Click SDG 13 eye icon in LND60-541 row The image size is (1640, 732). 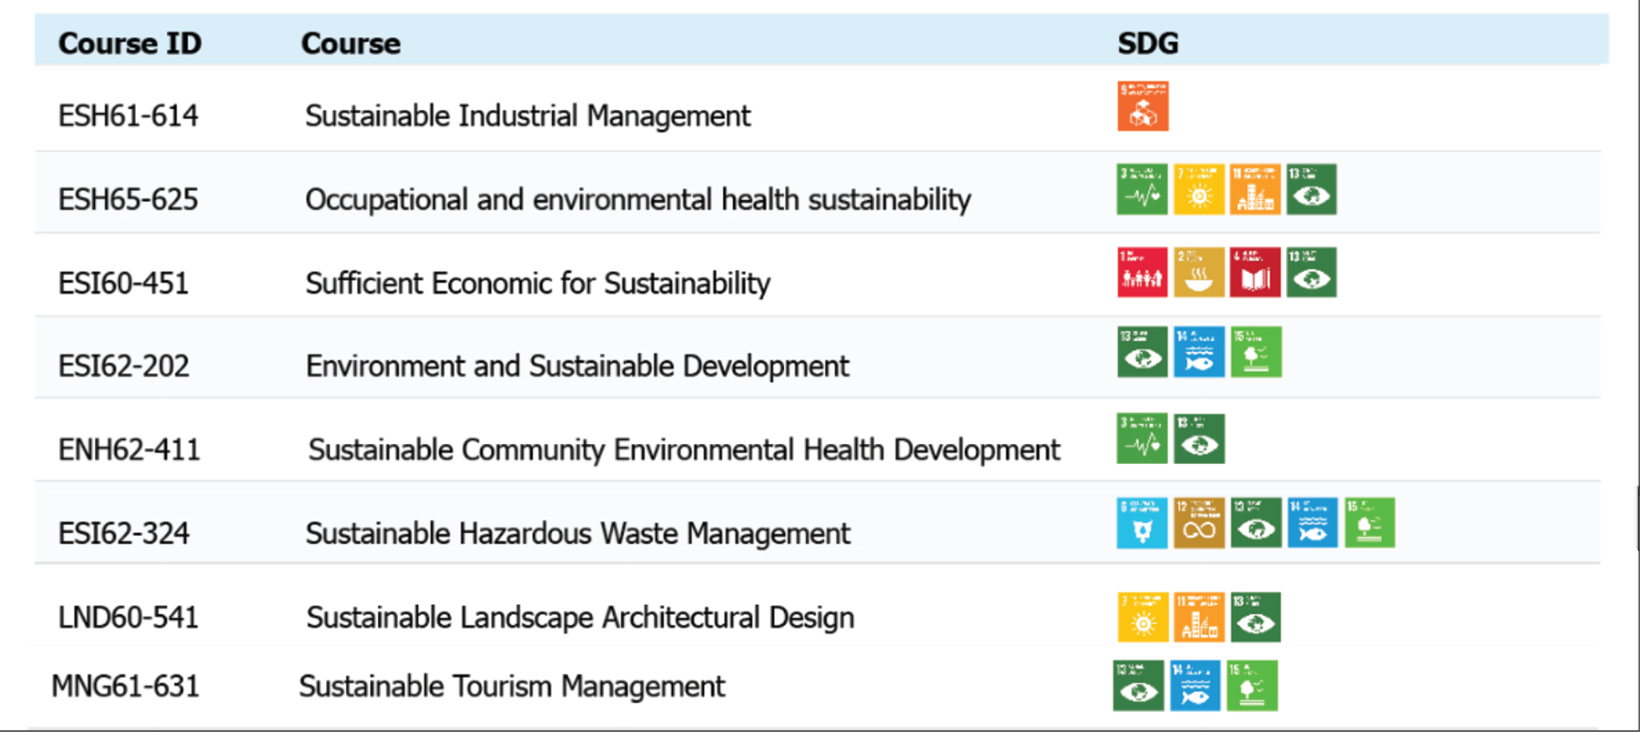[x=1255, y=617]
